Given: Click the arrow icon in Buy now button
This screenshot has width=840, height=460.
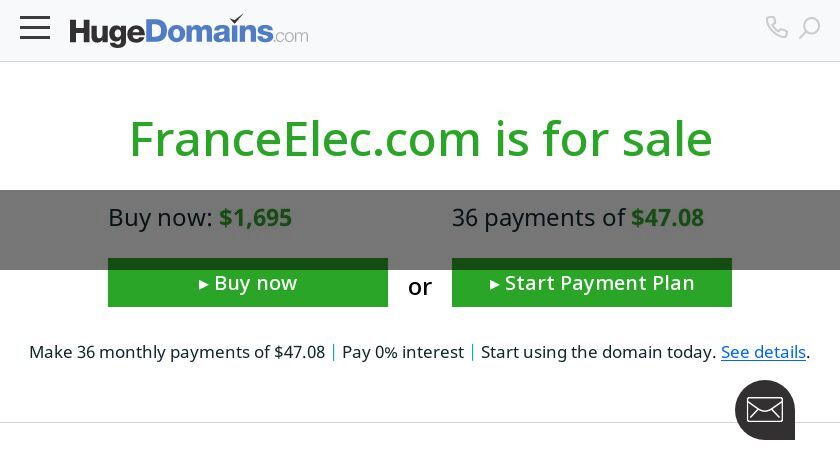Looking at the screenshot, I should (x=204, y=284).
